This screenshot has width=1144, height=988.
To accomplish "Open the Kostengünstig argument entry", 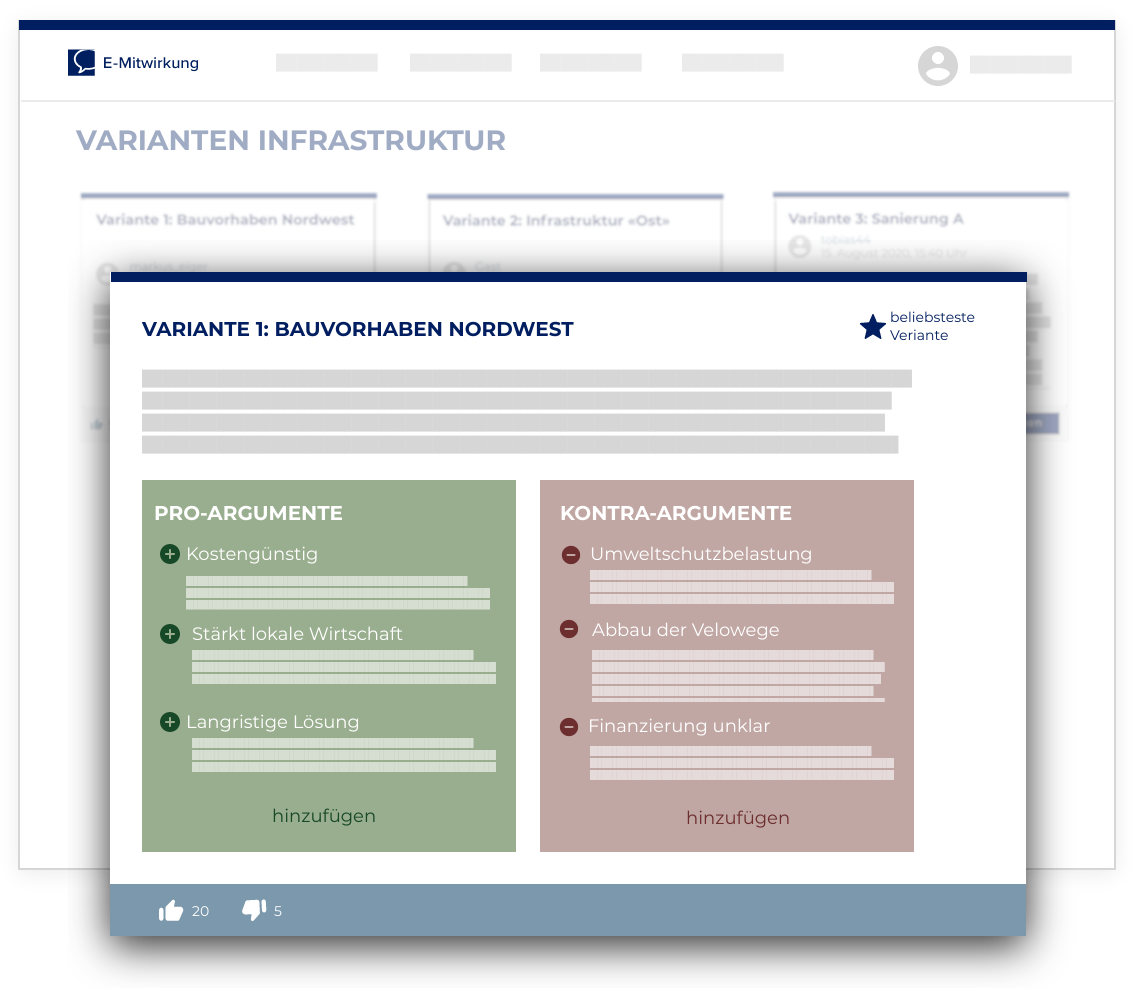I will [251, 552].
